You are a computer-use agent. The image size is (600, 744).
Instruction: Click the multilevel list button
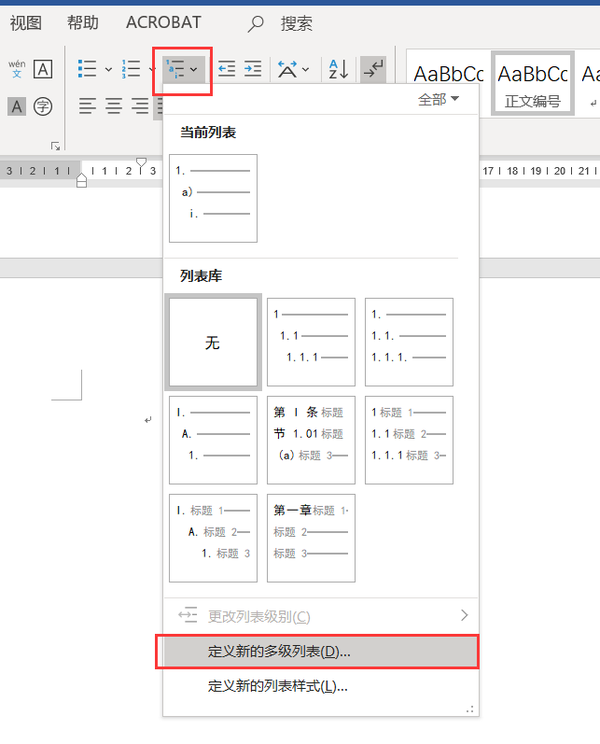[184, 69]
